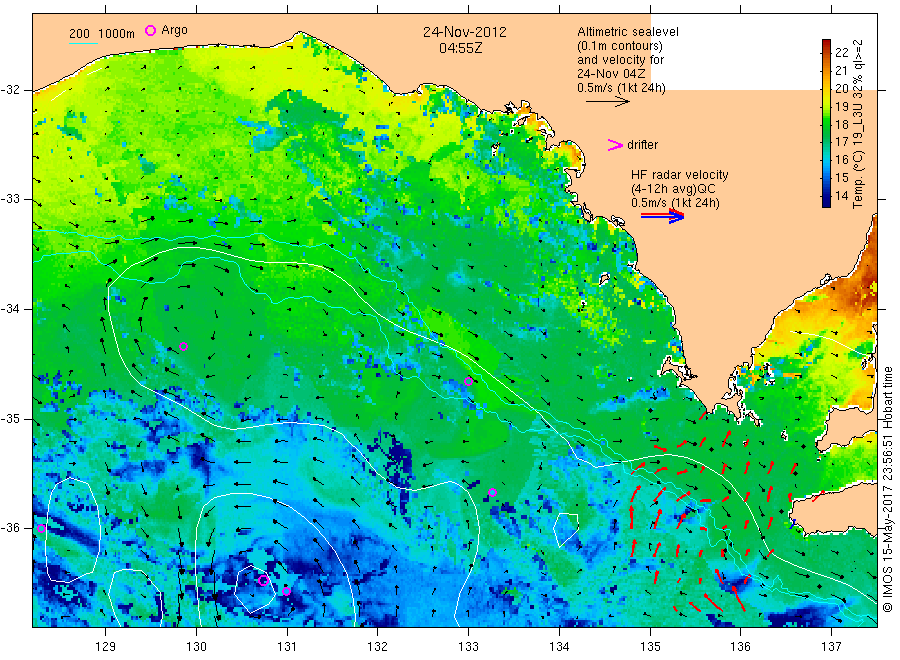
Task: Click the dark red top of temperature colorbar
Action: click(x=827, y=44)
